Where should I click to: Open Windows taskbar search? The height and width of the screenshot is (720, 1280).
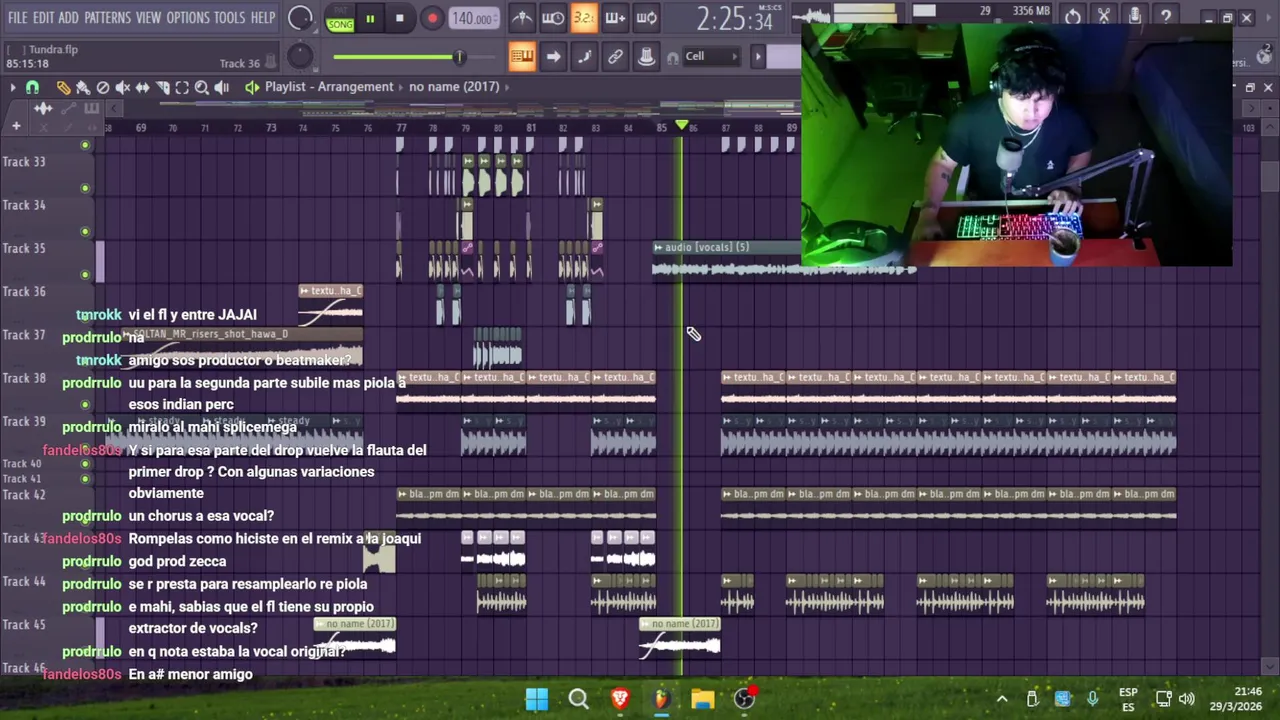point(578,699)
